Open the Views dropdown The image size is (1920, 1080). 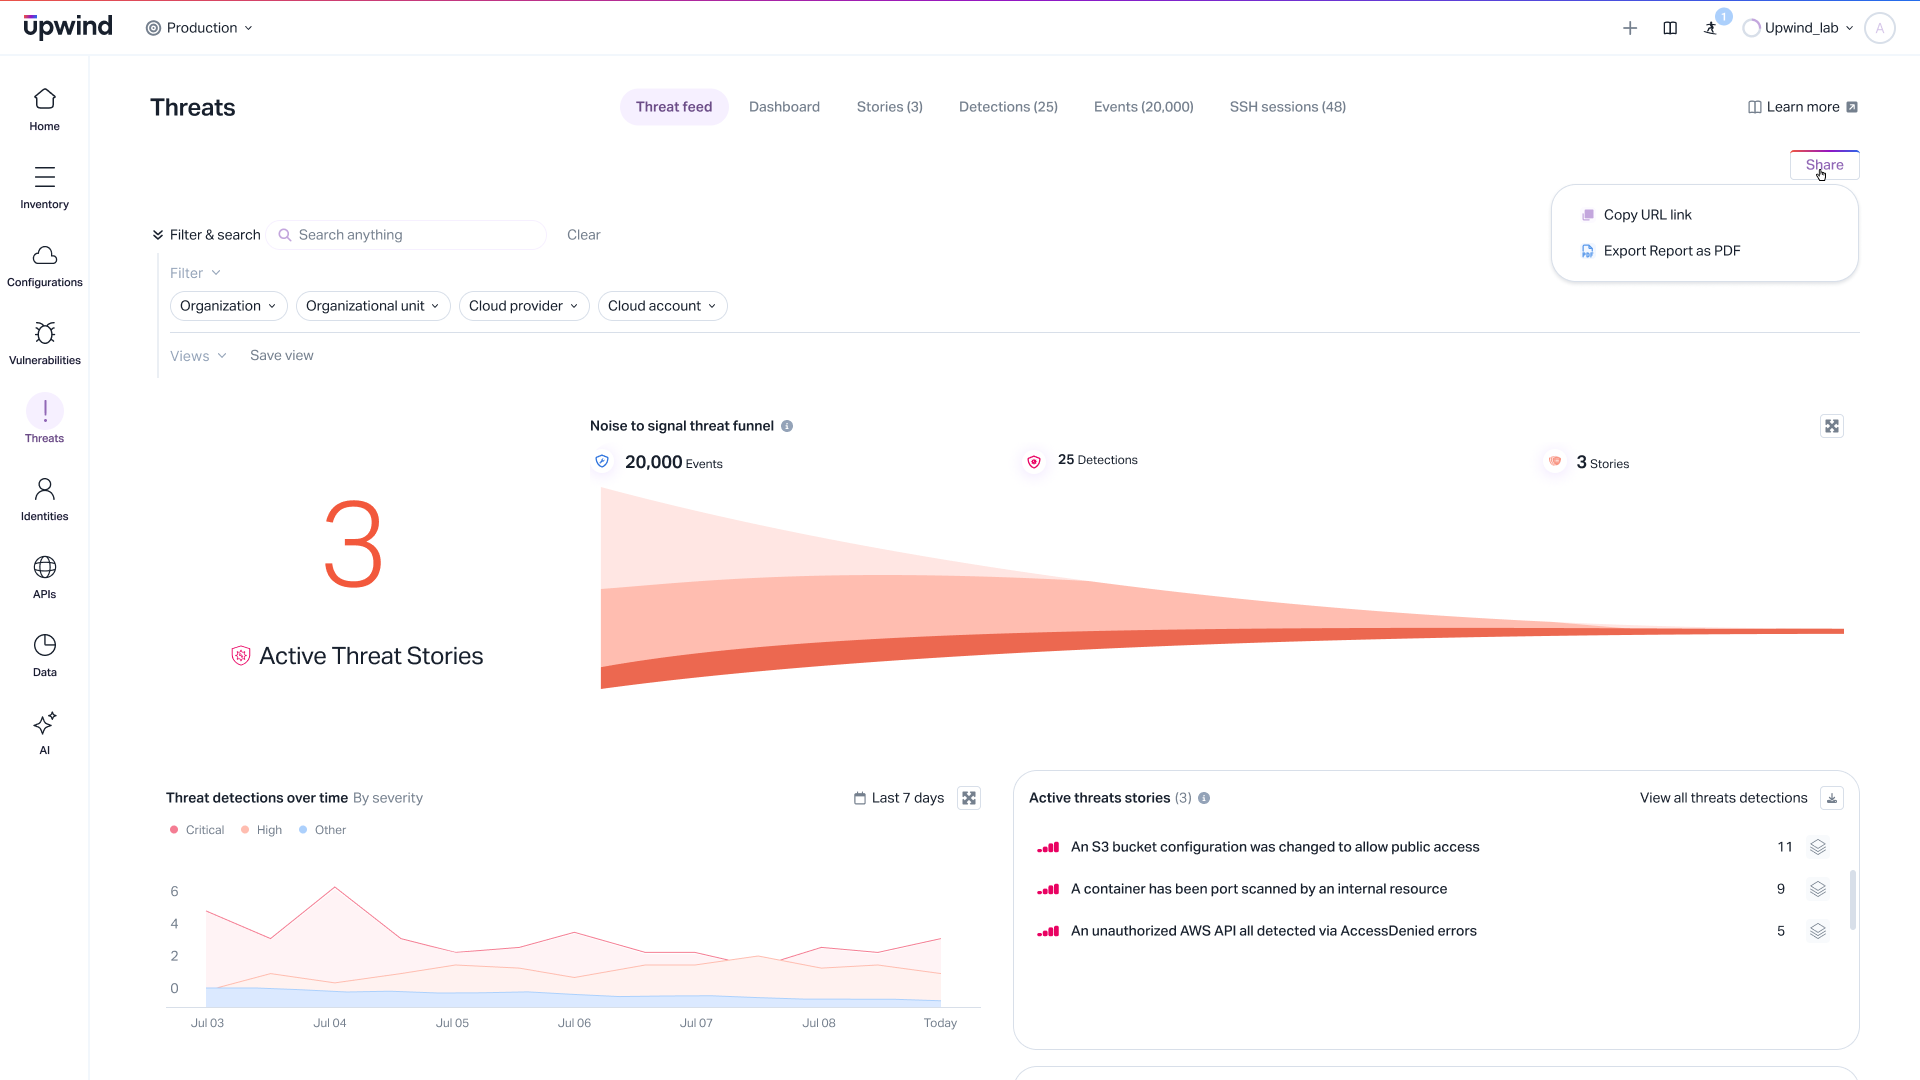click(x=198, y=356)
